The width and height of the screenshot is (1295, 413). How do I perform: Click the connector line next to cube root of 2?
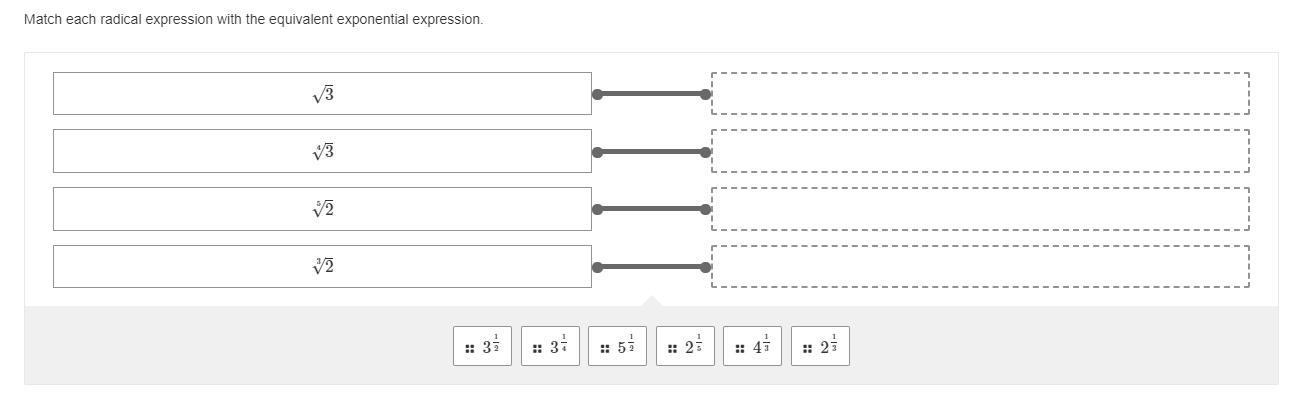tap(651, 267)
